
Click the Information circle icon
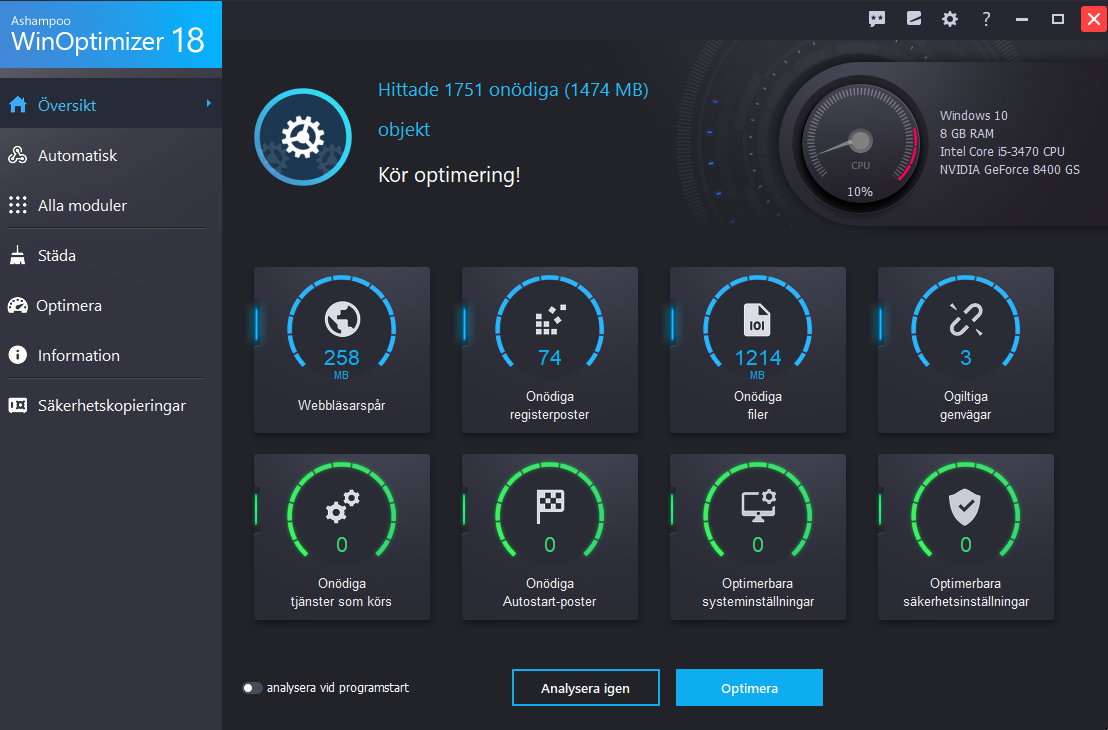(x=18, y=355)
